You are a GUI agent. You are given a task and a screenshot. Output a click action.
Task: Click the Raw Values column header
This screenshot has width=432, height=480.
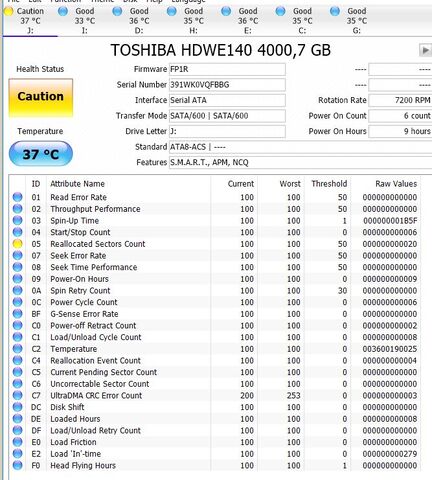pyautogui.click(x=386, y=184)
